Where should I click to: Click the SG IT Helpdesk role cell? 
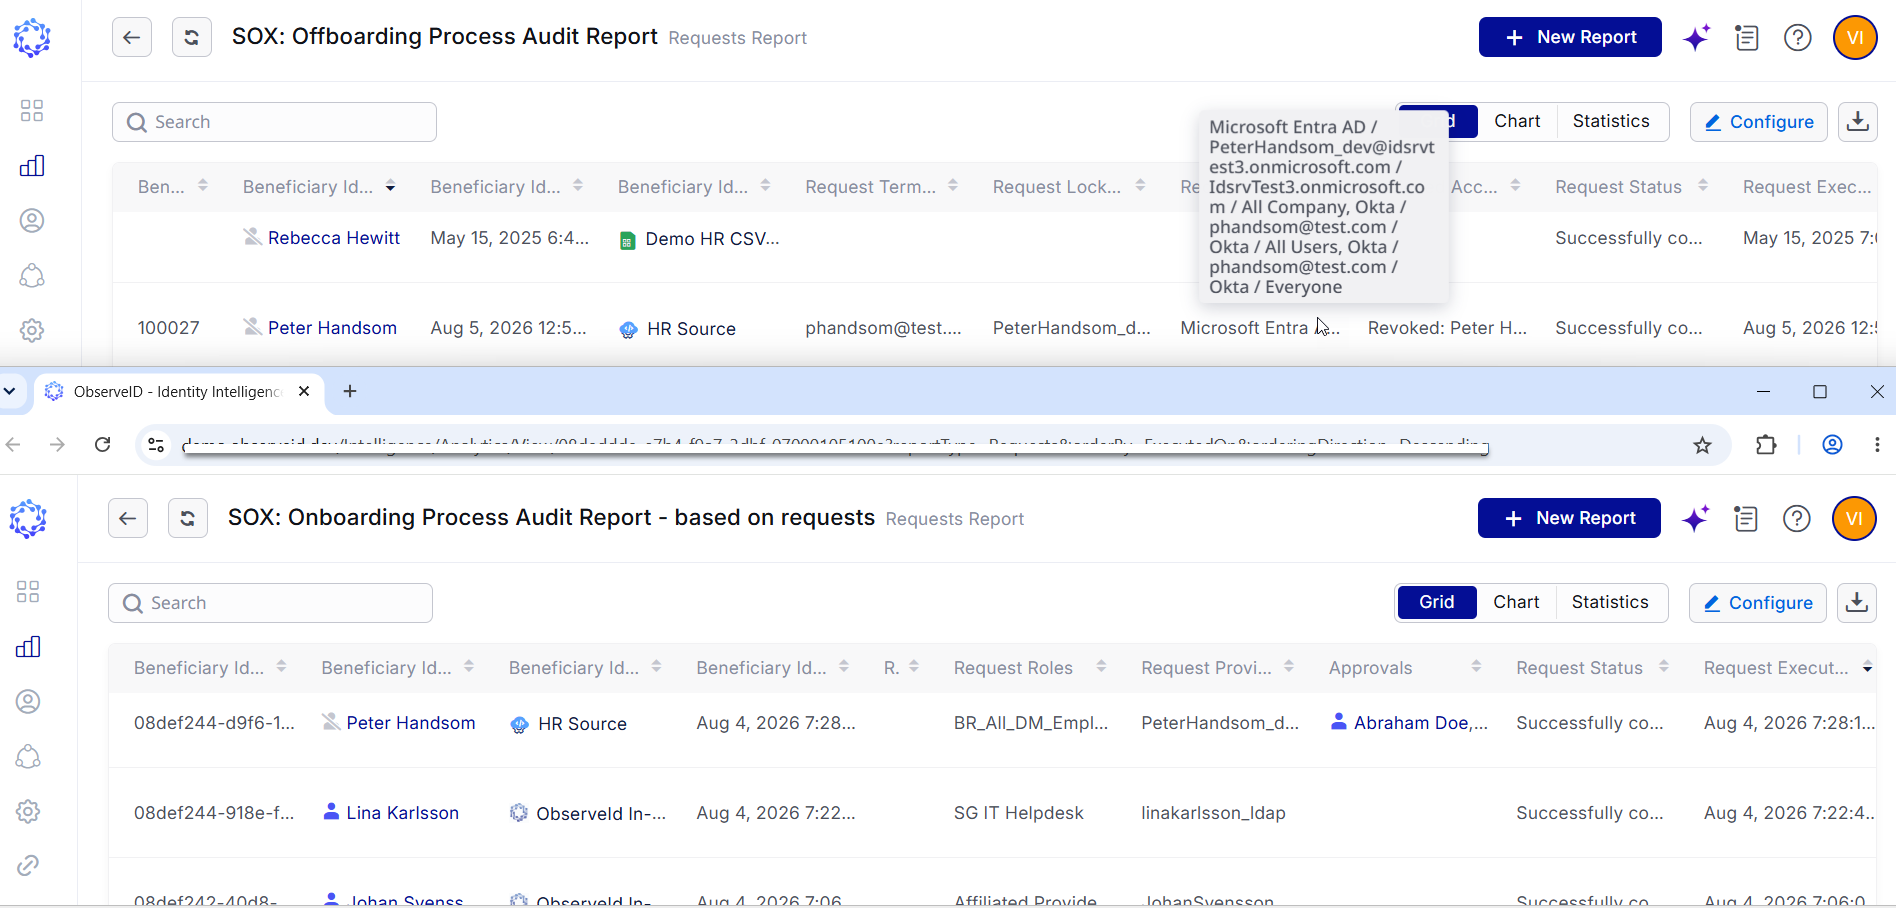pos(1018,813)
